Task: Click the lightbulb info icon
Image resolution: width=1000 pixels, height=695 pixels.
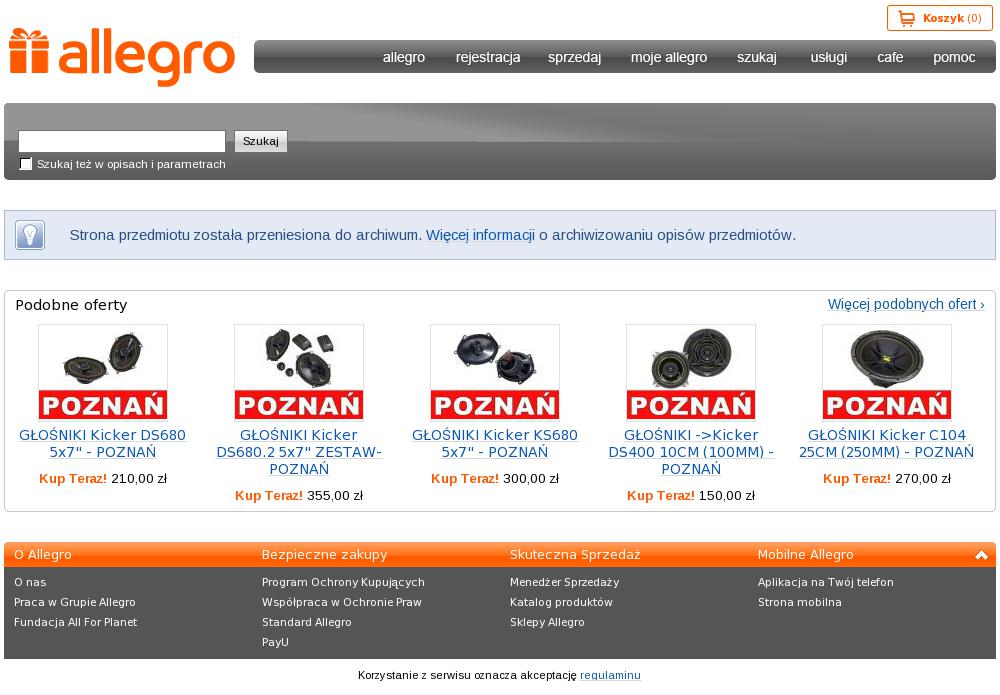Action: pos(30,235)
